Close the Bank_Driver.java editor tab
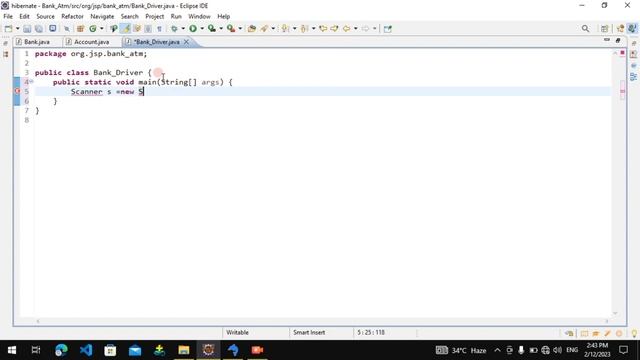Screen dimensions: 640x360 186,42
